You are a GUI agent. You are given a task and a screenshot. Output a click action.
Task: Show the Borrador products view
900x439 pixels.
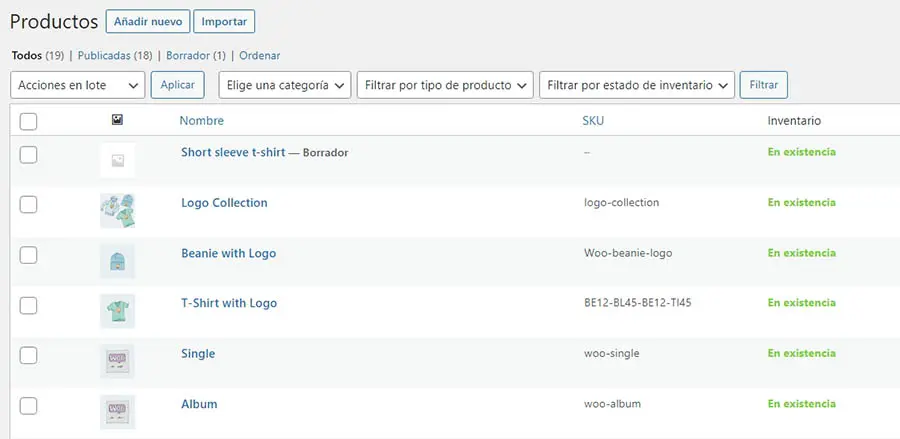click(195, 56)
